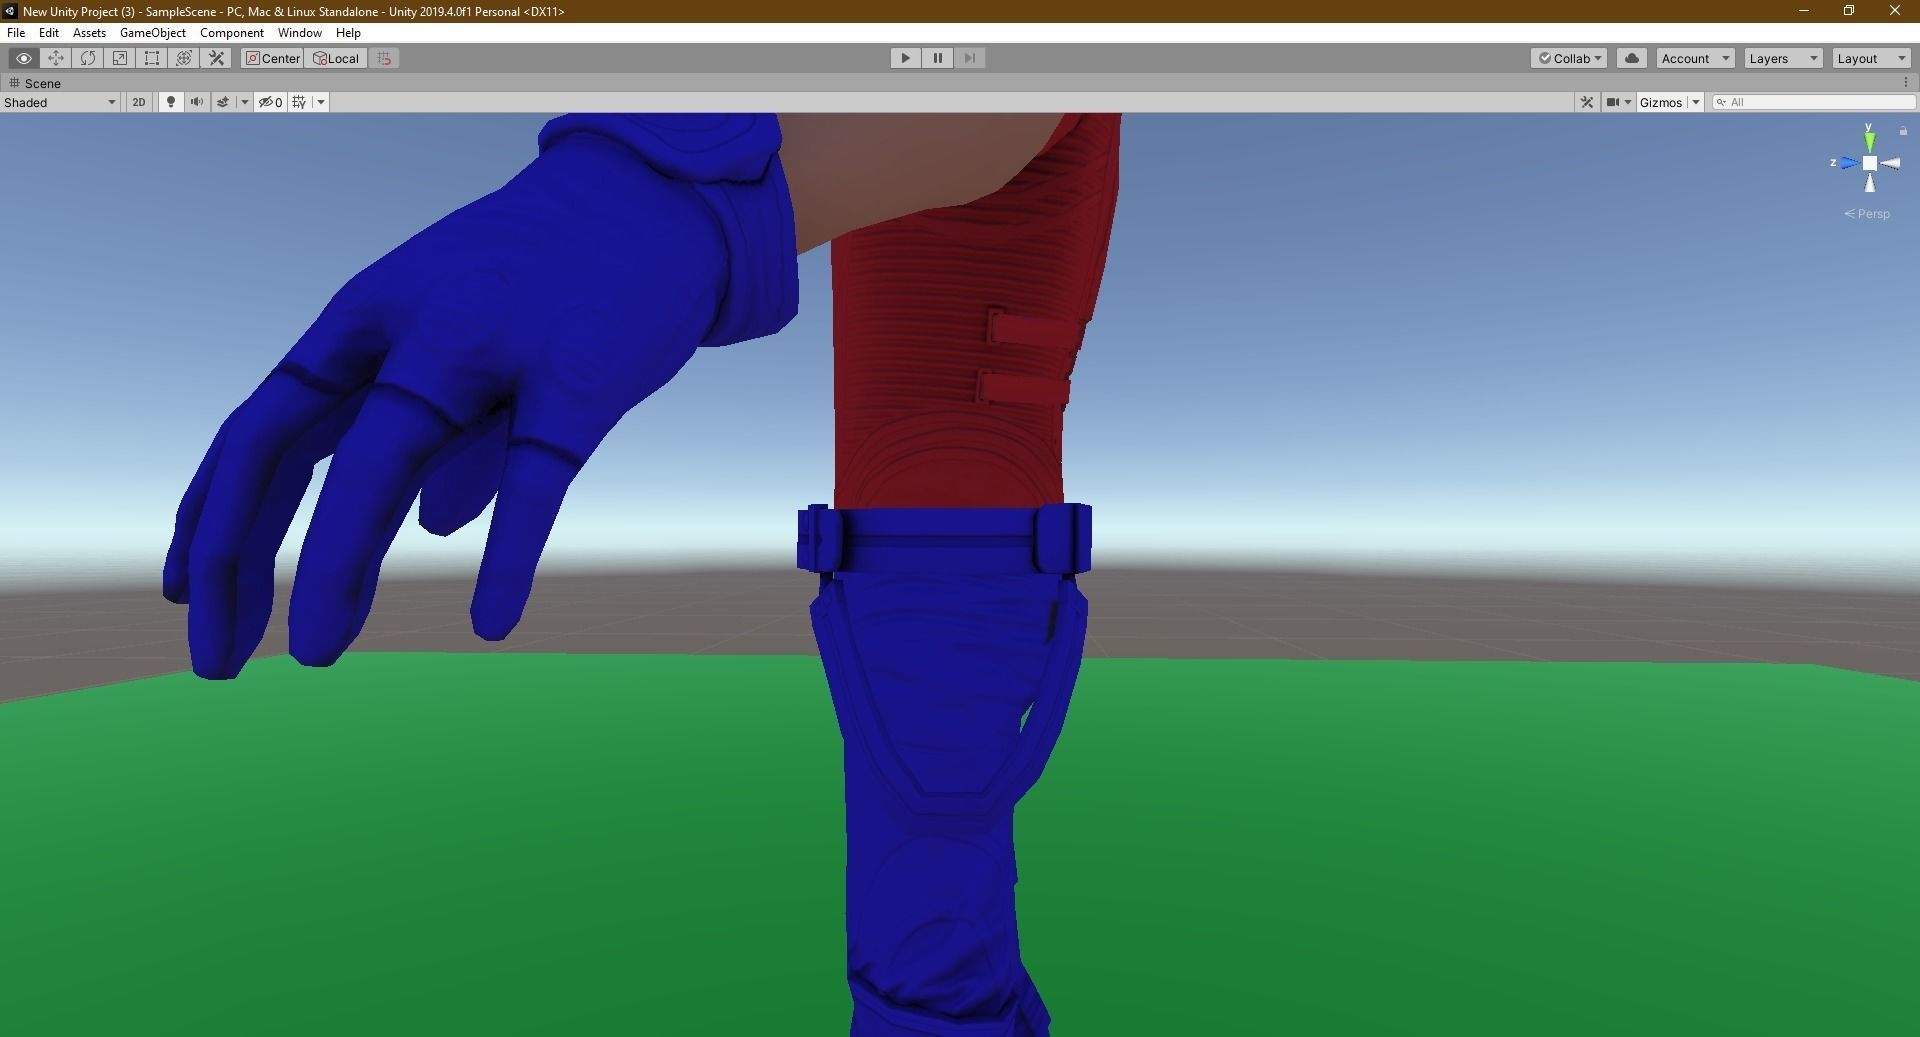This screenshot has width=1920, height=1037.
Task: Open the Window menu
Action: pyautogui.click(x=300, y=33)
